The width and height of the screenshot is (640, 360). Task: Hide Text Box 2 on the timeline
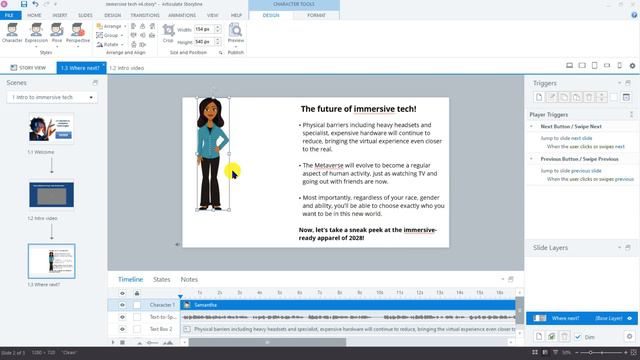[122, 329]
